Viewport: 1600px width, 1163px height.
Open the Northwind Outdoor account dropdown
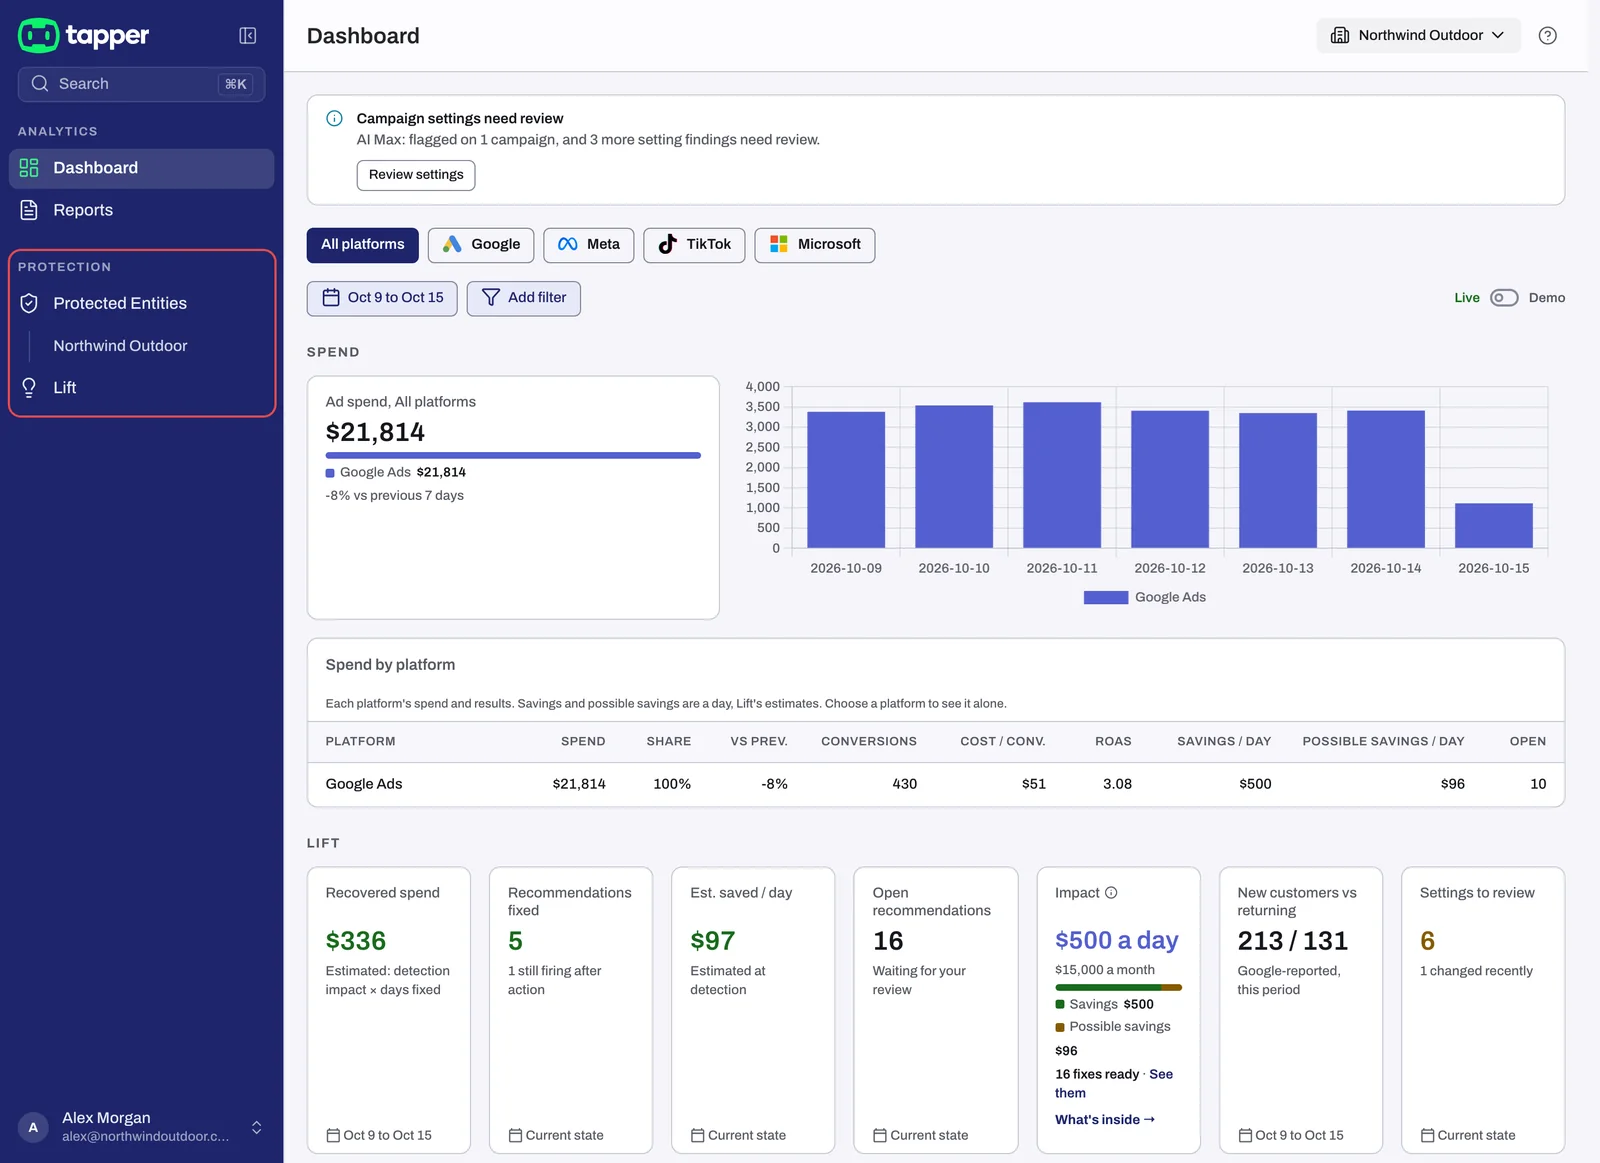pyautogui.click(x=1418, y=35)
